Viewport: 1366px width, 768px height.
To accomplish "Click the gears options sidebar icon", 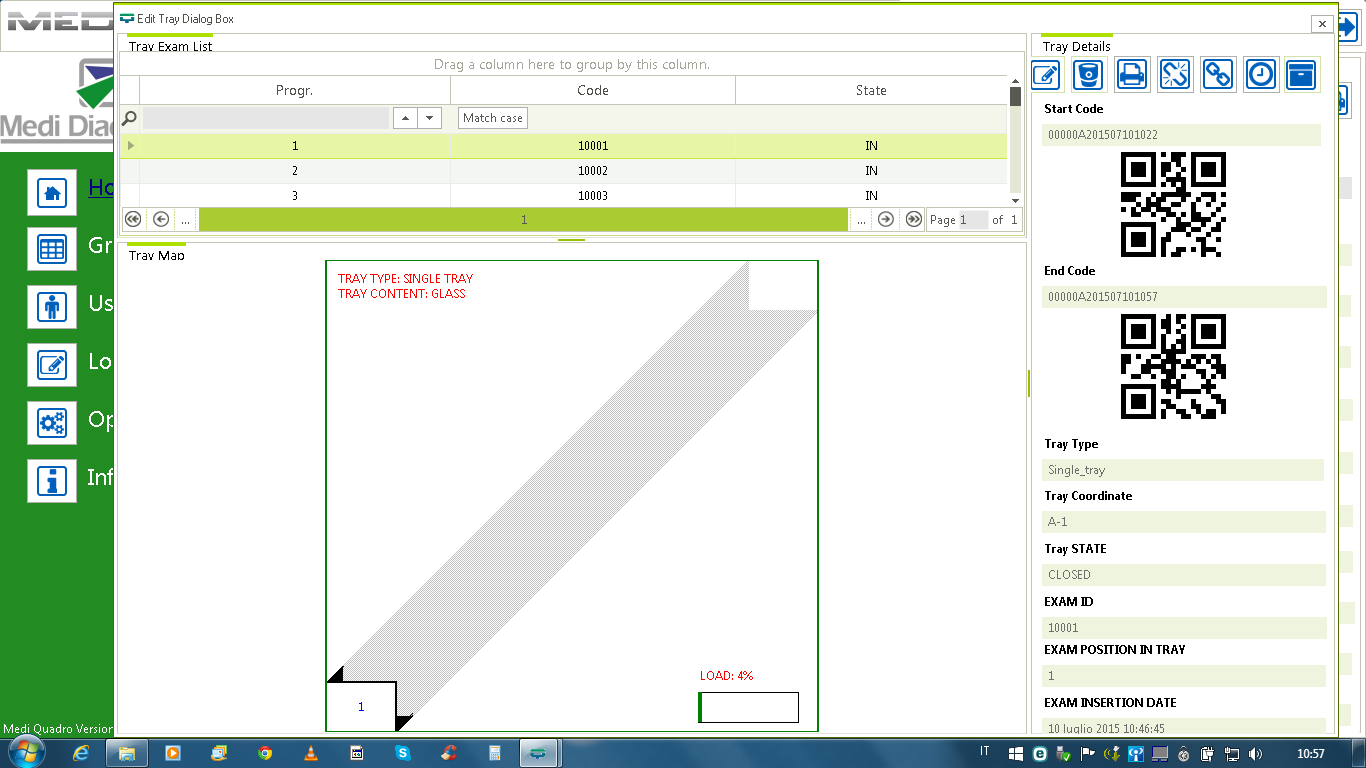I will click(x=52, y=423).
